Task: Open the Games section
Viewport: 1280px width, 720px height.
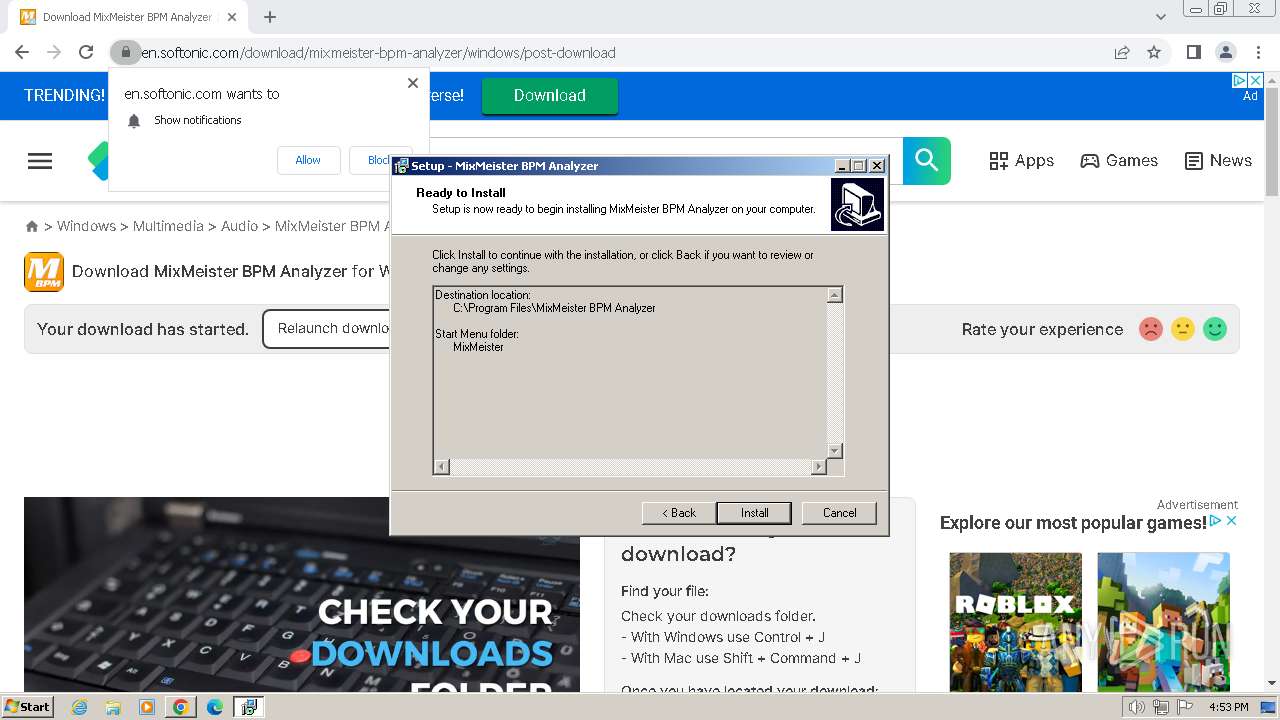Action: pos(1119,160)
